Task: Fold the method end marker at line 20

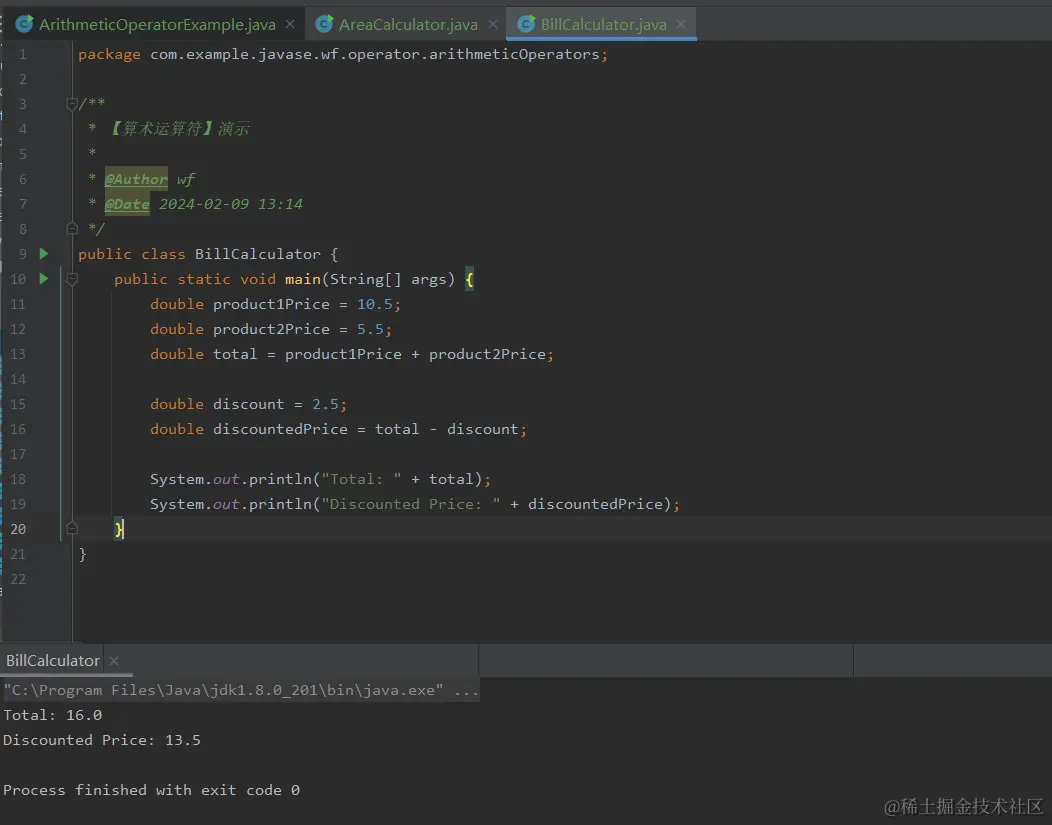Action: [x=72, y=529]
